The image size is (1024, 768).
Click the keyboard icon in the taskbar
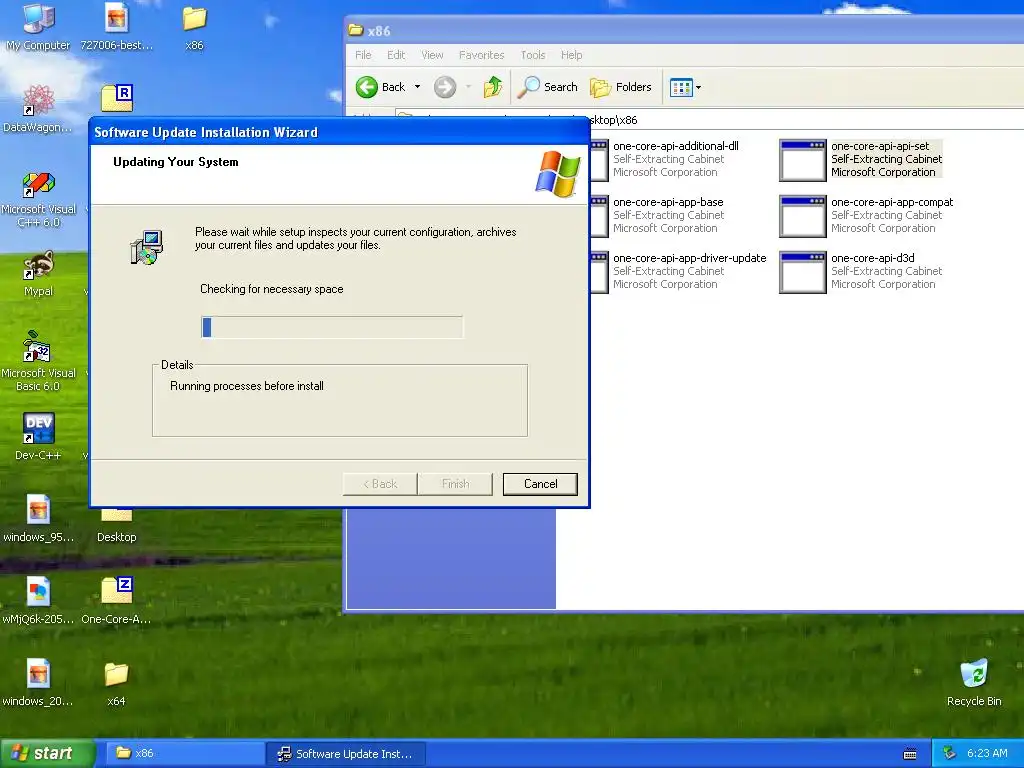coord(909,754)
